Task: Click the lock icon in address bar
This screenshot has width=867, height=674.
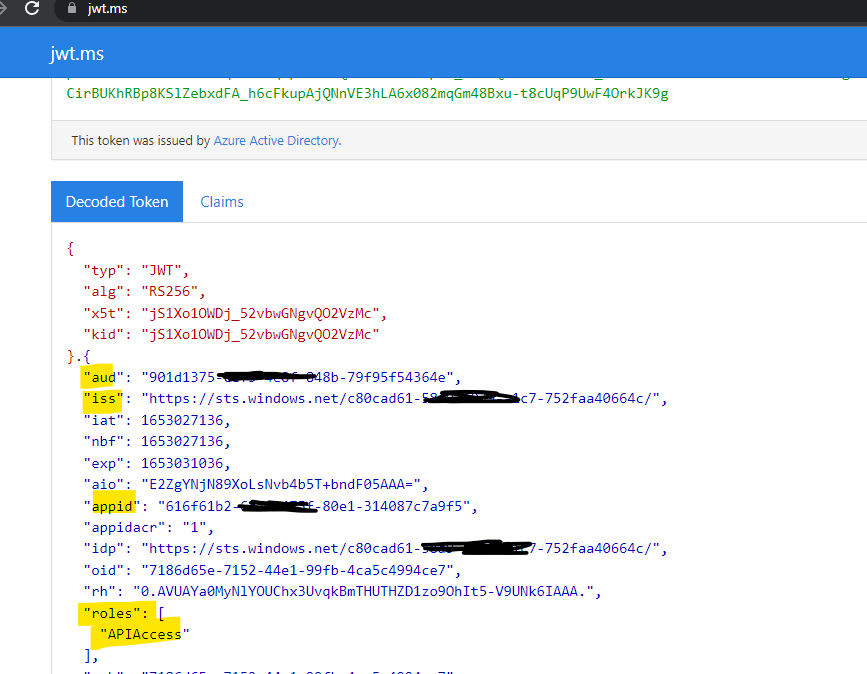Action: tap(72, 8)
